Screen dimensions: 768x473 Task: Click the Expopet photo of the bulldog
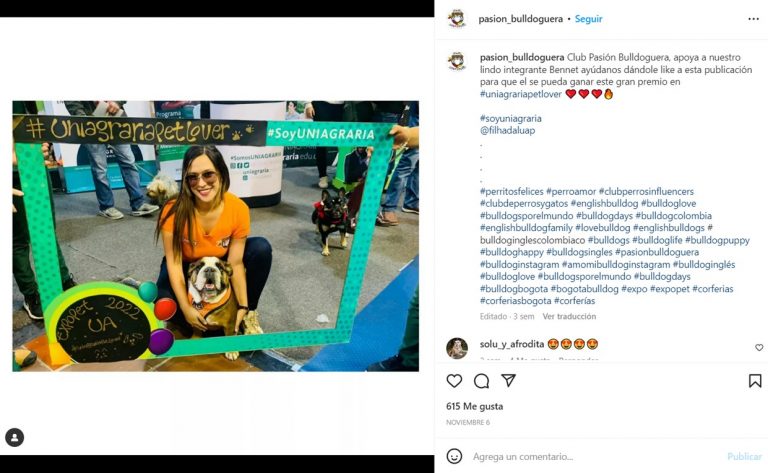click(x=216, y=236)
